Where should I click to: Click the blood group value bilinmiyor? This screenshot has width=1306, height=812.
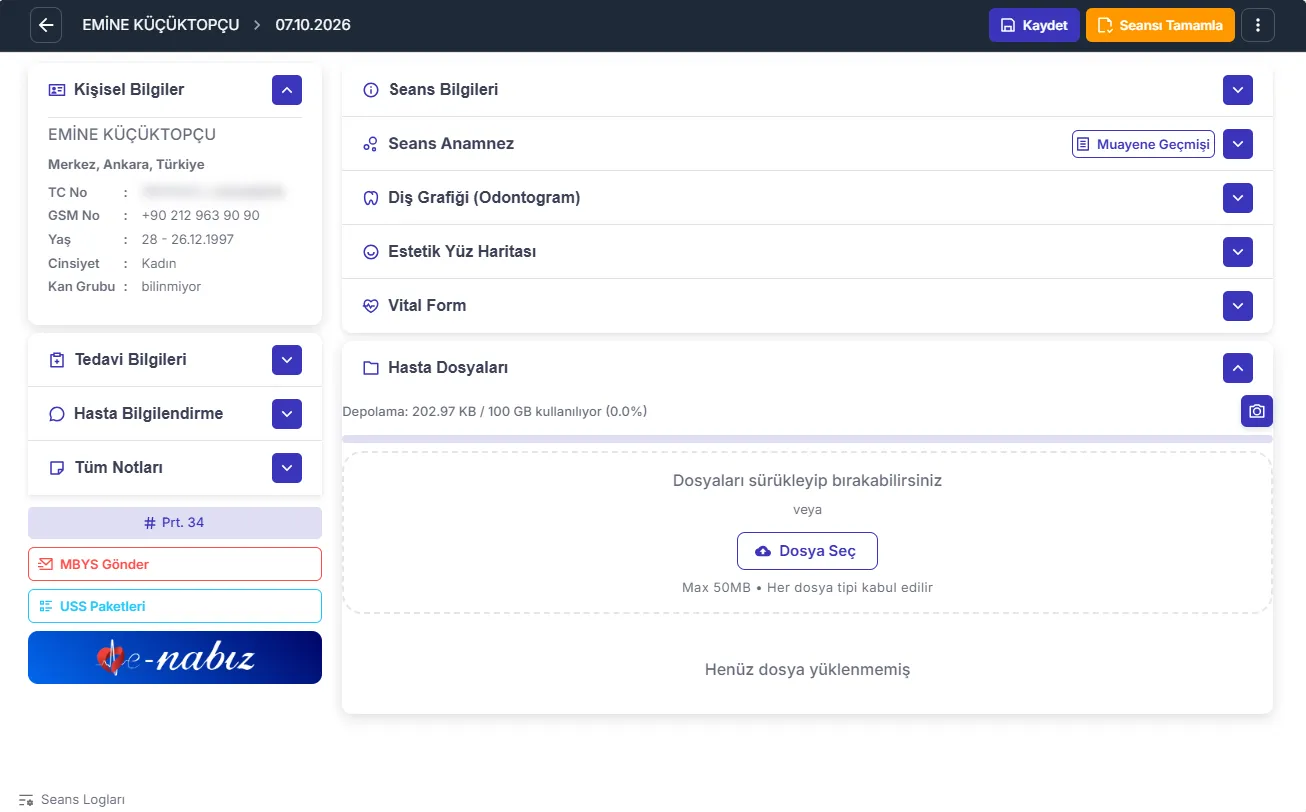point(172,287)
